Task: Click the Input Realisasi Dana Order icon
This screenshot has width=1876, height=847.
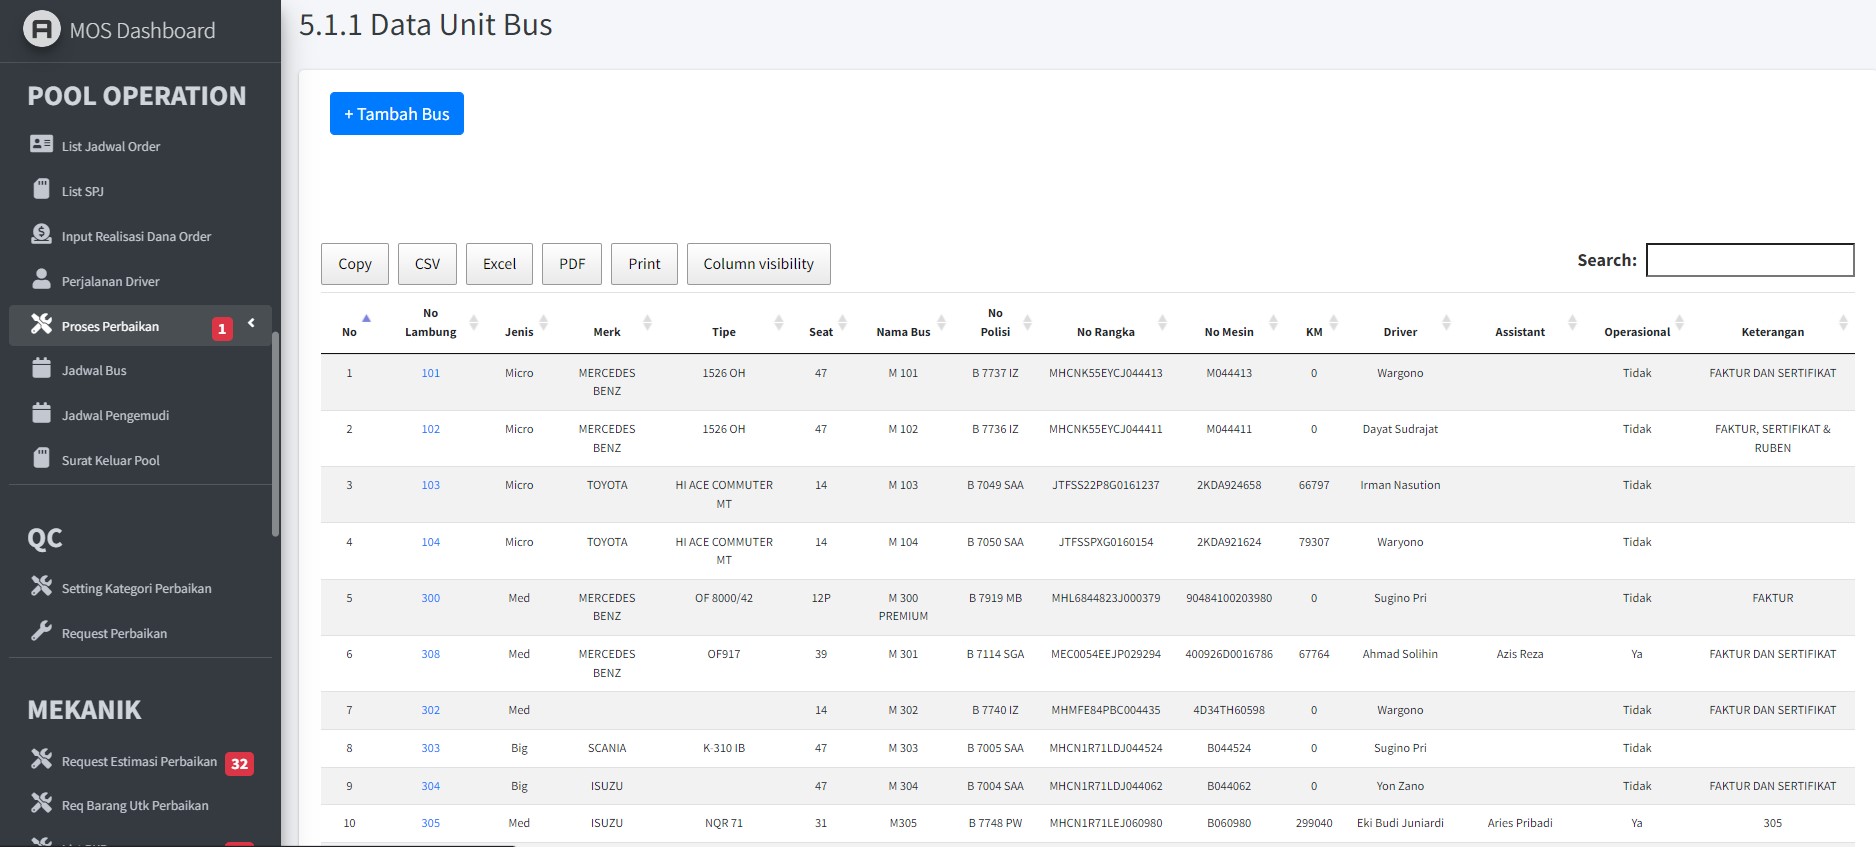Action: (x=41, y=235)
